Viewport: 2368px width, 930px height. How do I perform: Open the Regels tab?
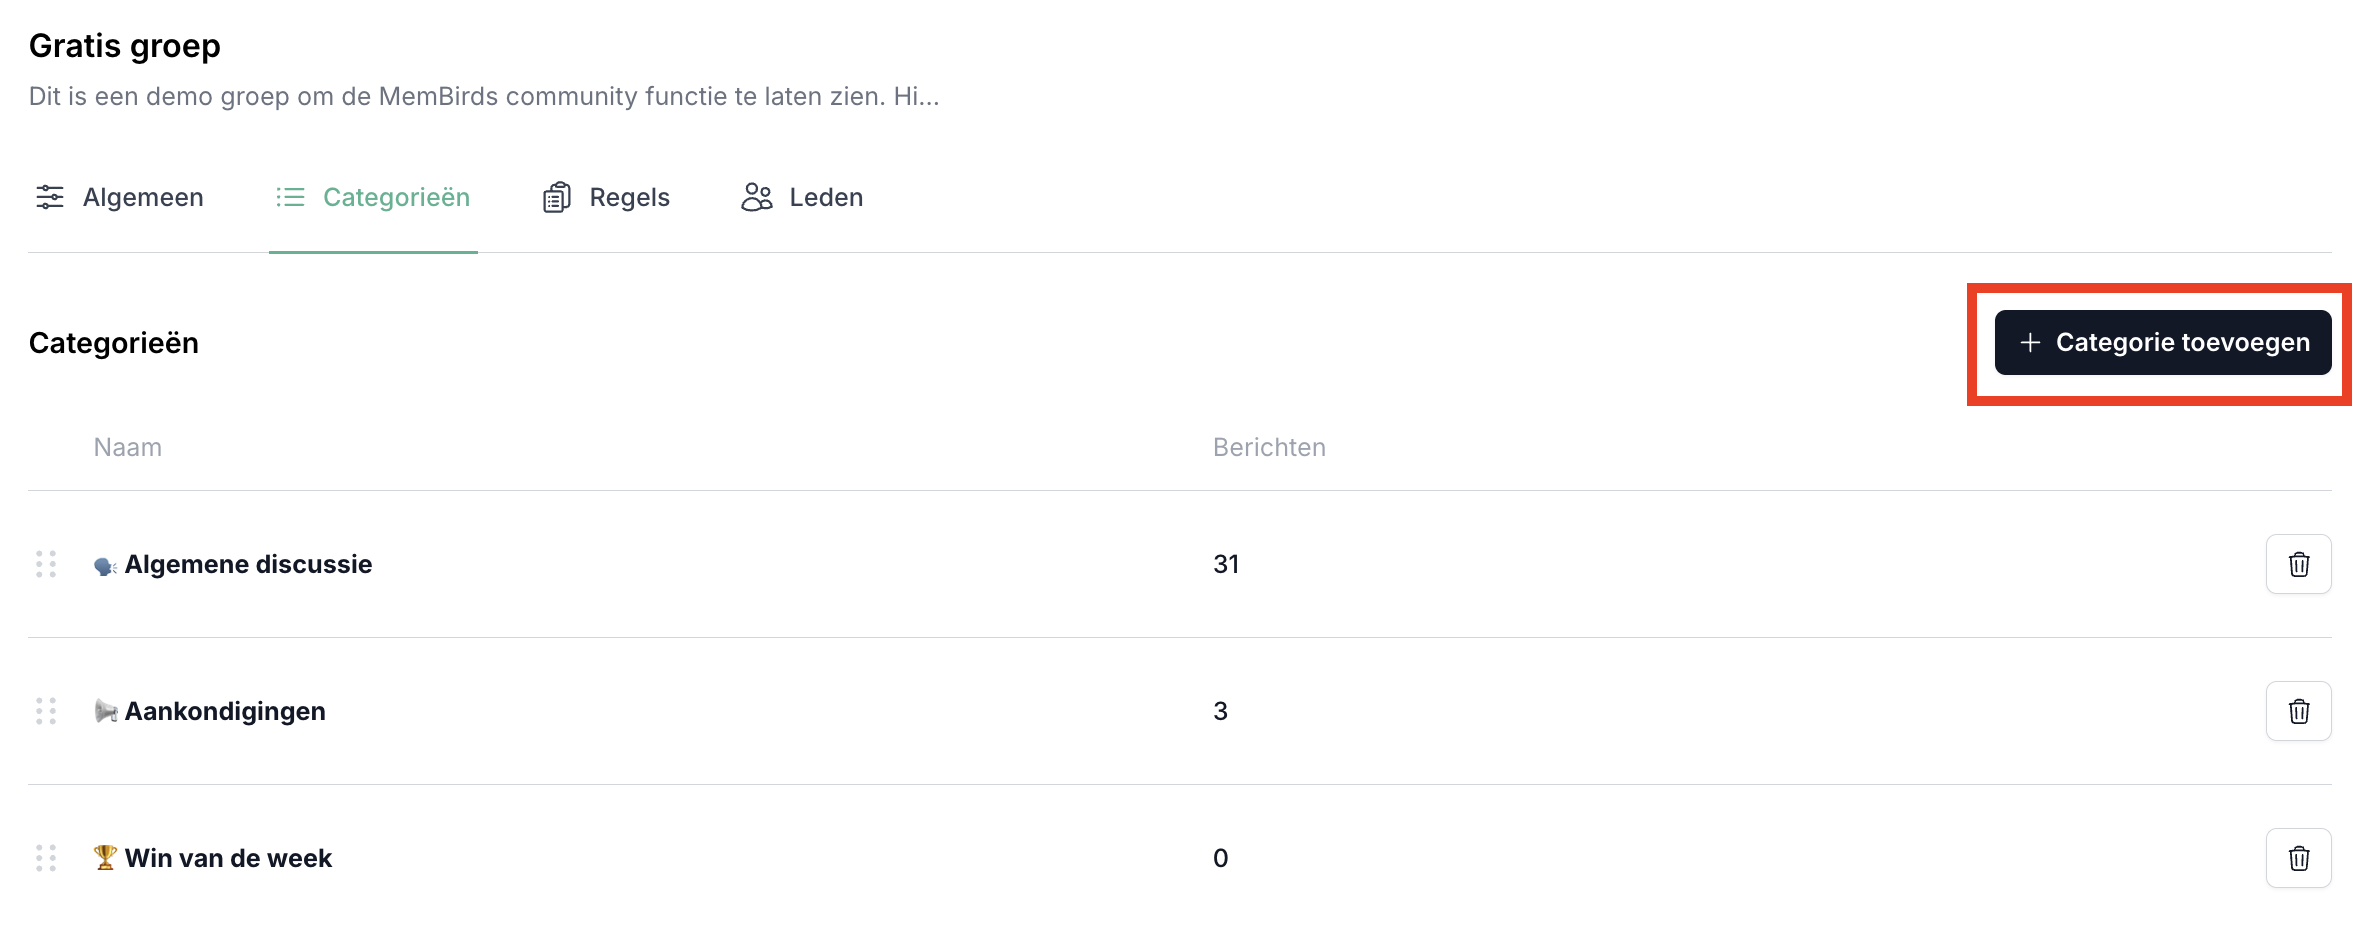(x=629, y=197)
